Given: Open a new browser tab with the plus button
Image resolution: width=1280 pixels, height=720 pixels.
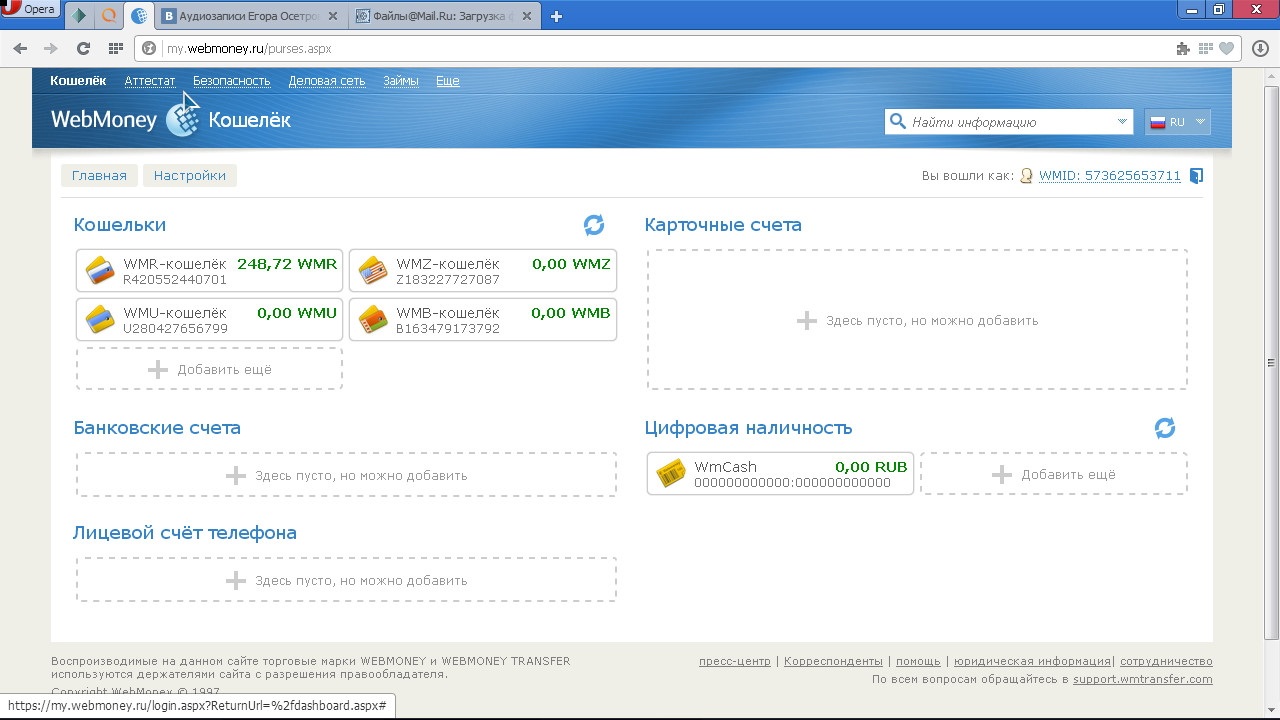Looking at the screenshot, I should 557,16.
